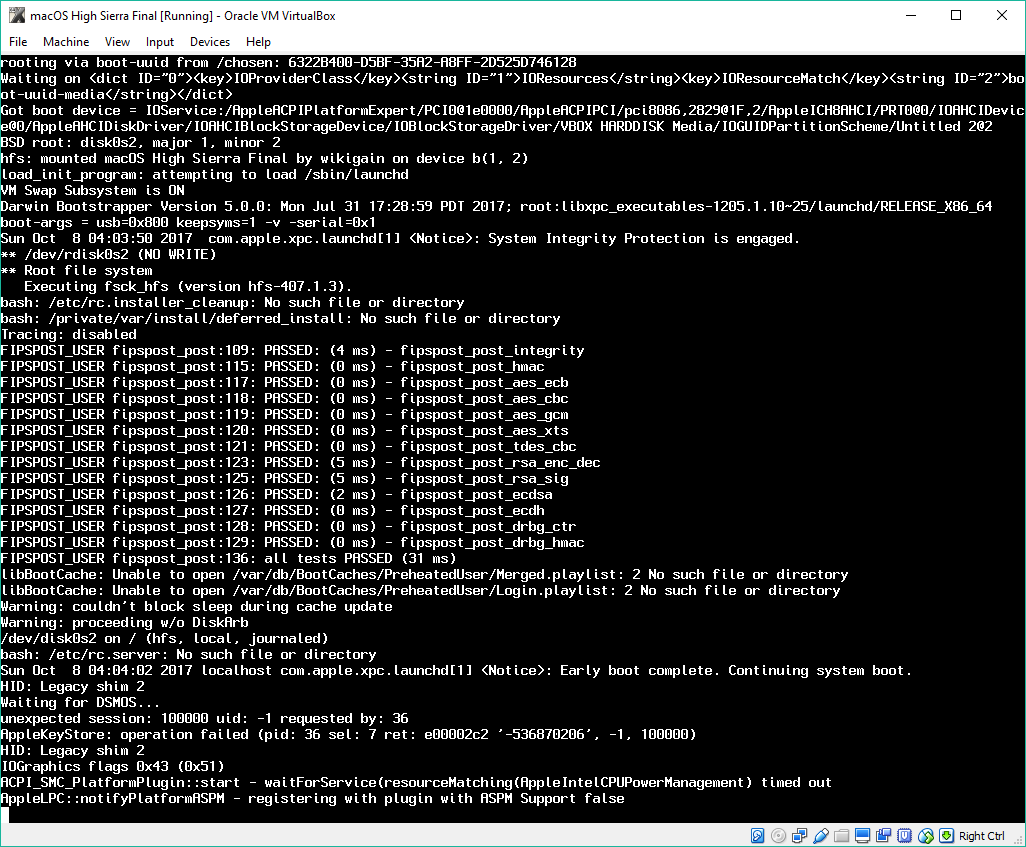The width and height of the screenshot is (1026, 847).
Task: Click 'System Integrity Protection is engaged.' text
Action: tap(644, 238)
